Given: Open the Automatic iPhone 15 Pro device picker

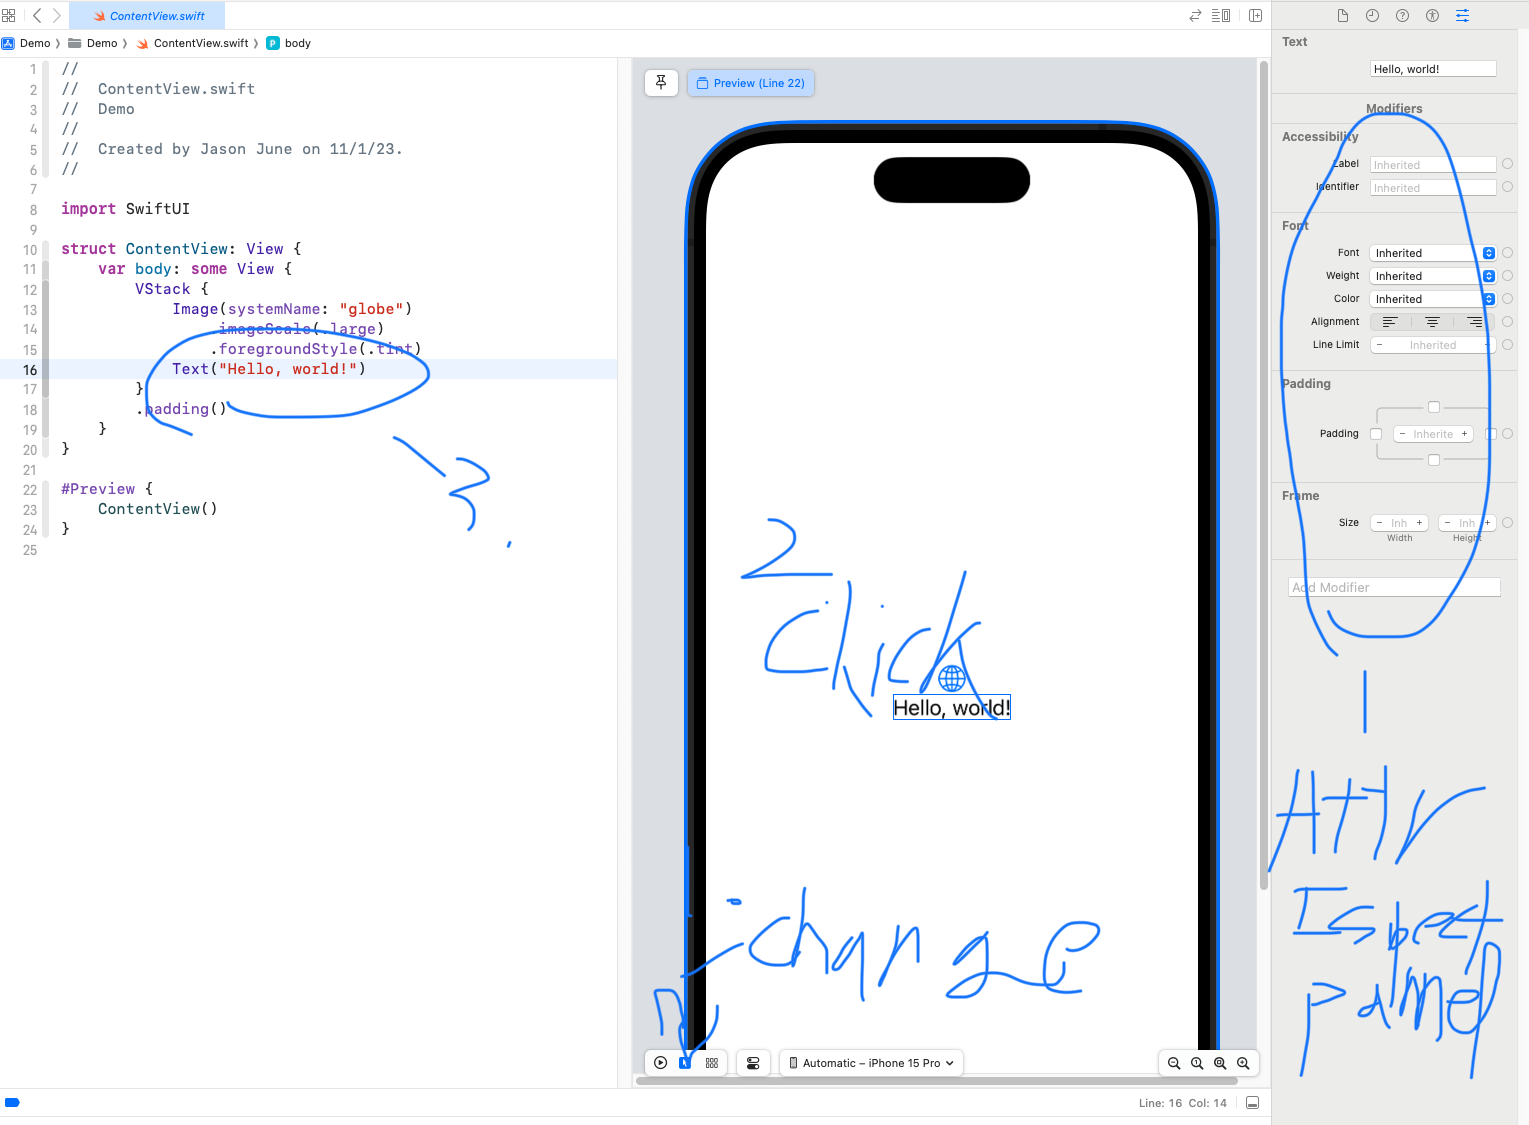Looking at the screenshot, I should [x=870, y=1062].
